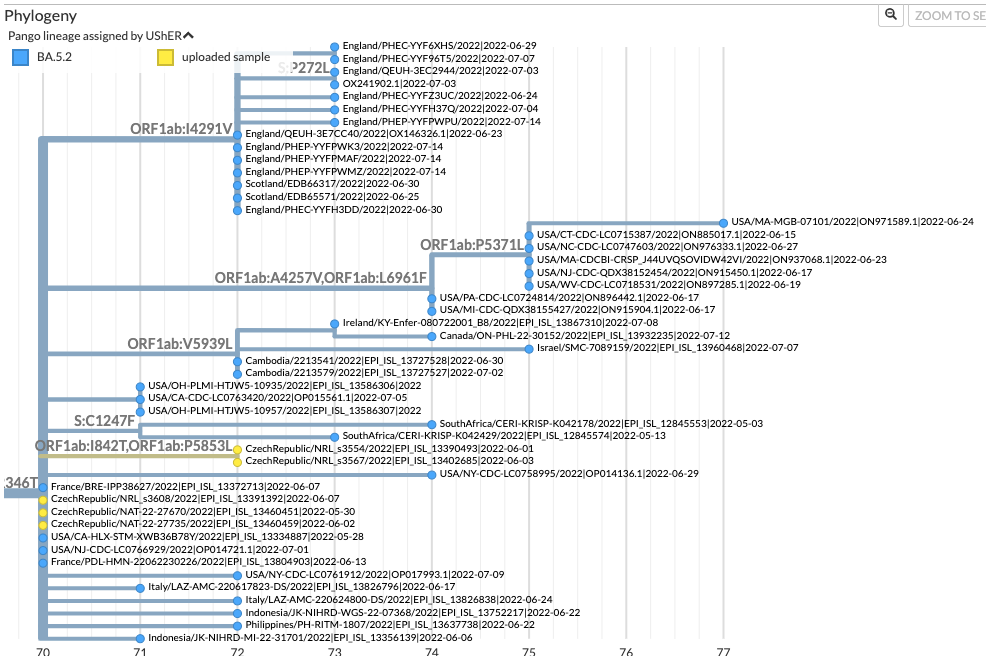Viewport: 986px width, 656px height.
Task: Click node for USA/CA-HLX-STM-XWB36B78Y sample
Action: [x=43, y=538]
